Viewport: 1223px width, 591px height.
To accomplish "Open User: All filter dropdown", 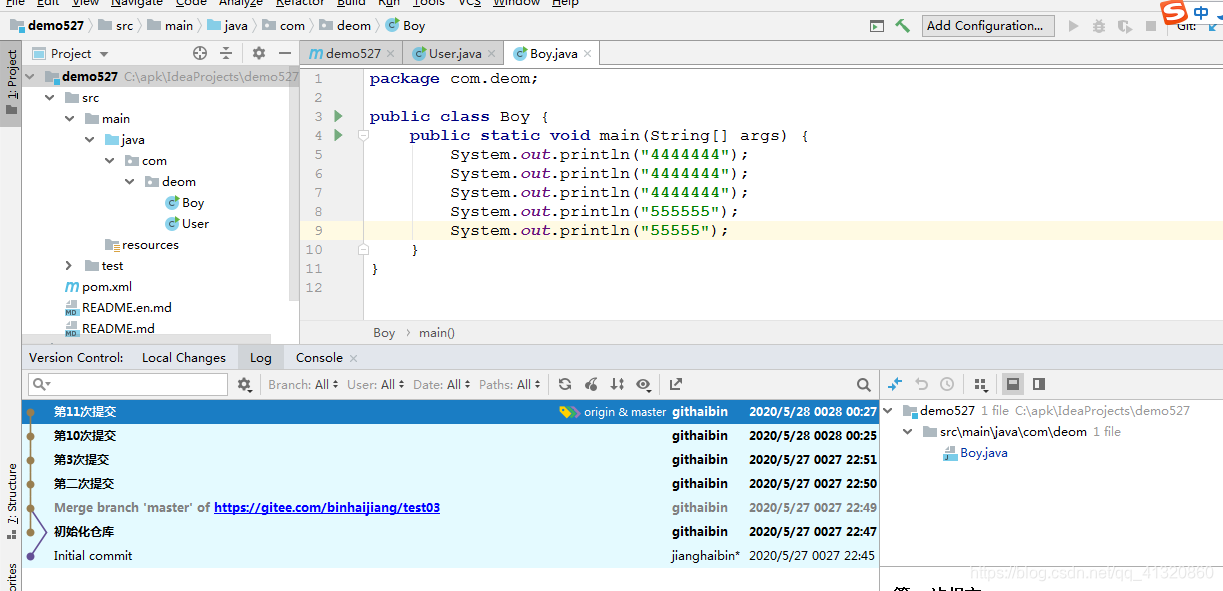I will click(376, 384).
